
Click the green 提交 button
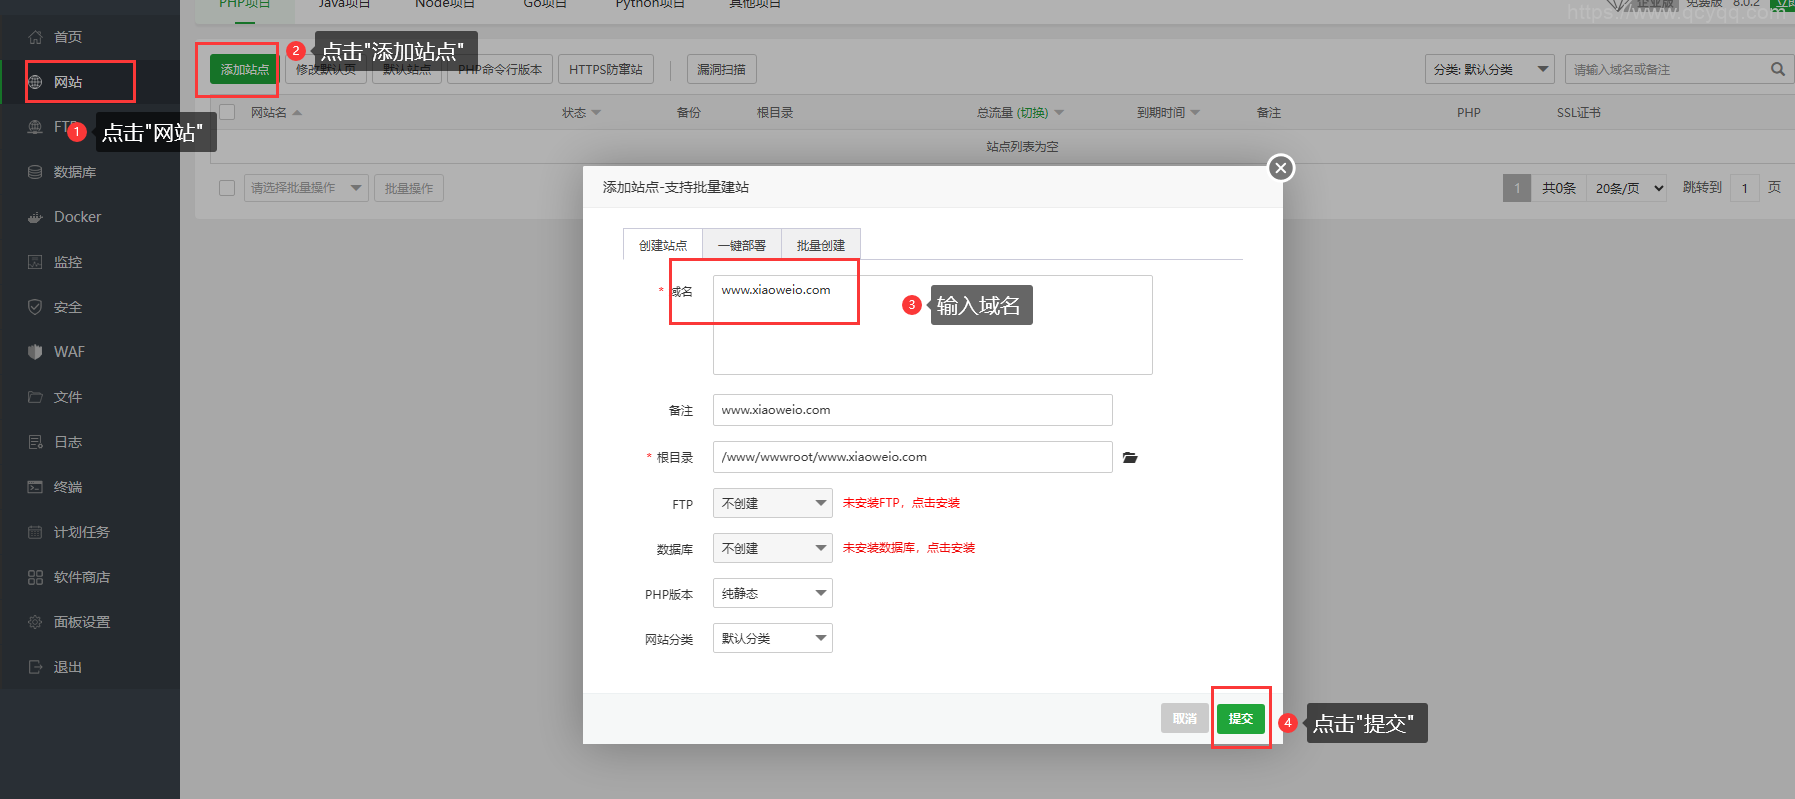(x=1240, y=718)
